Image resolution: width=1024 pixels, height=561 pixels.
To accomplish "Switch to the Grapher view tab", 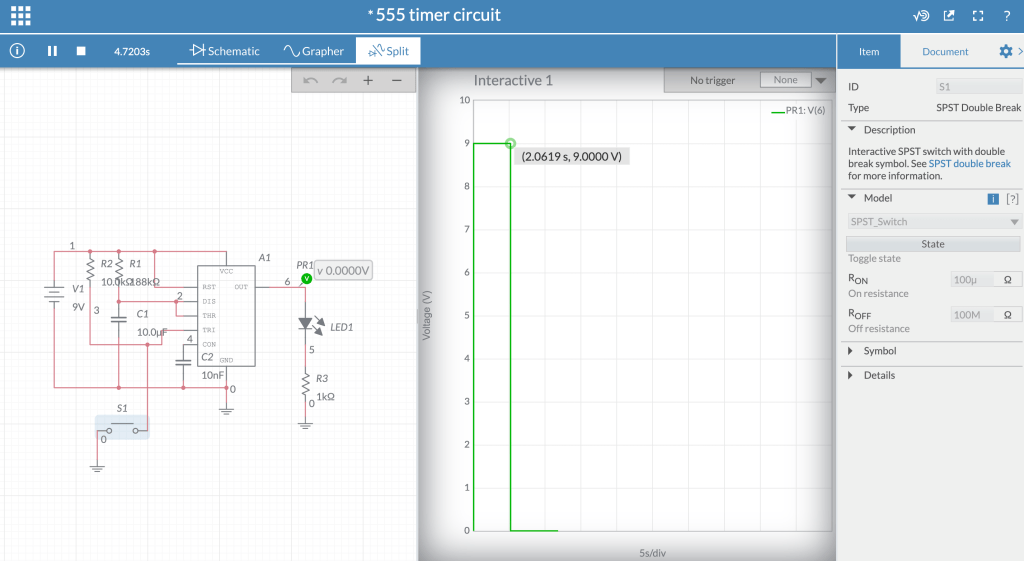I will (x=313, y=51).
